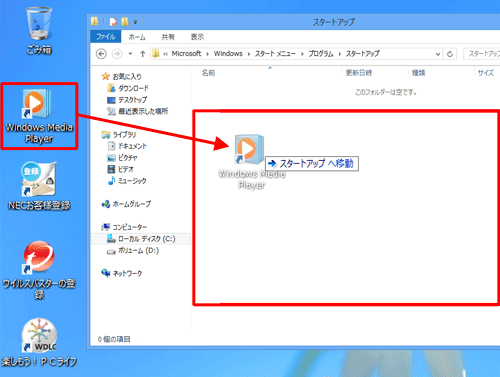The width and height of the screenshot is (500, 377).
Task: Click the back navigation arrow
Action: pos(101,54)
